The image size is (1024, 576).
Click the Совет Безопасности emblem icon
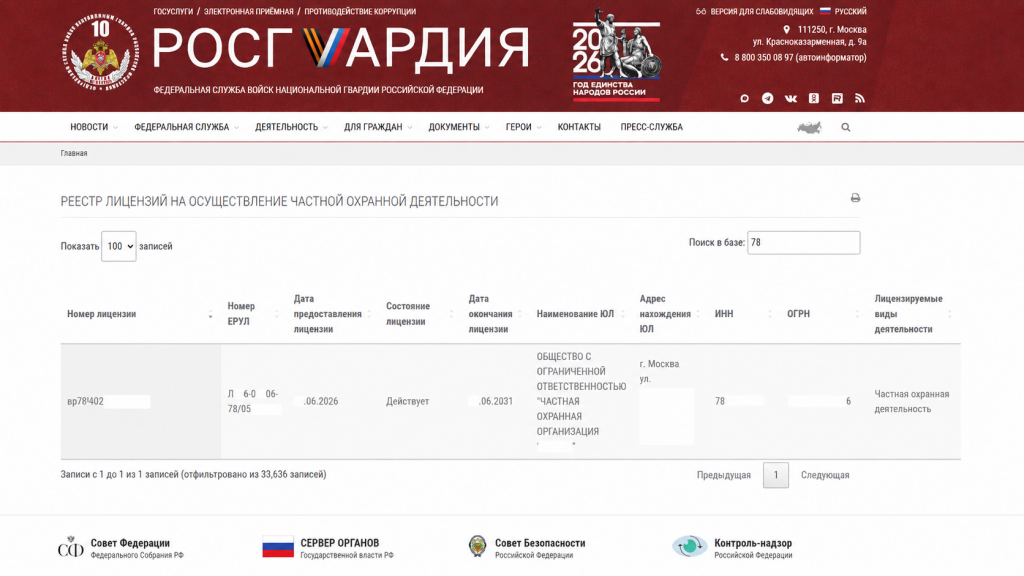477,547
